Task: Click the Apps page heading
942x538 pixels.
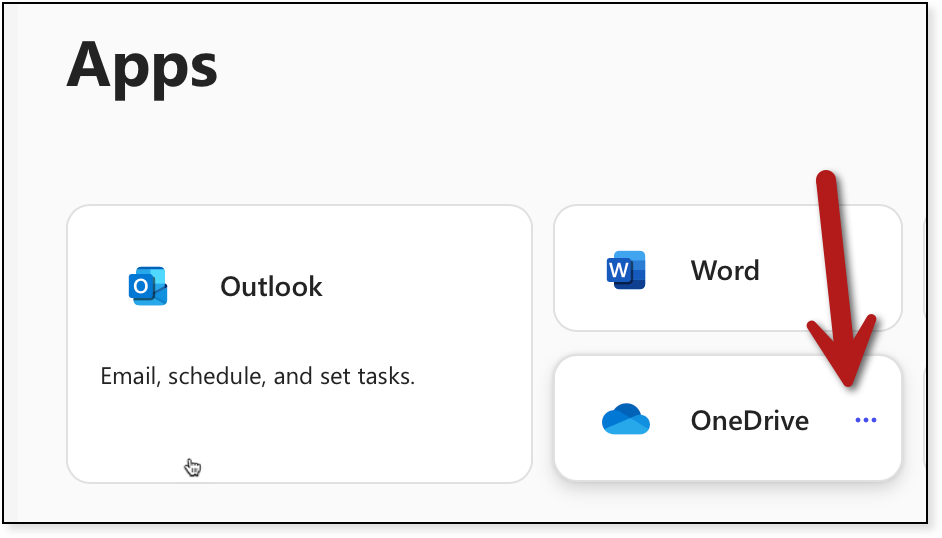Action: 142,64
